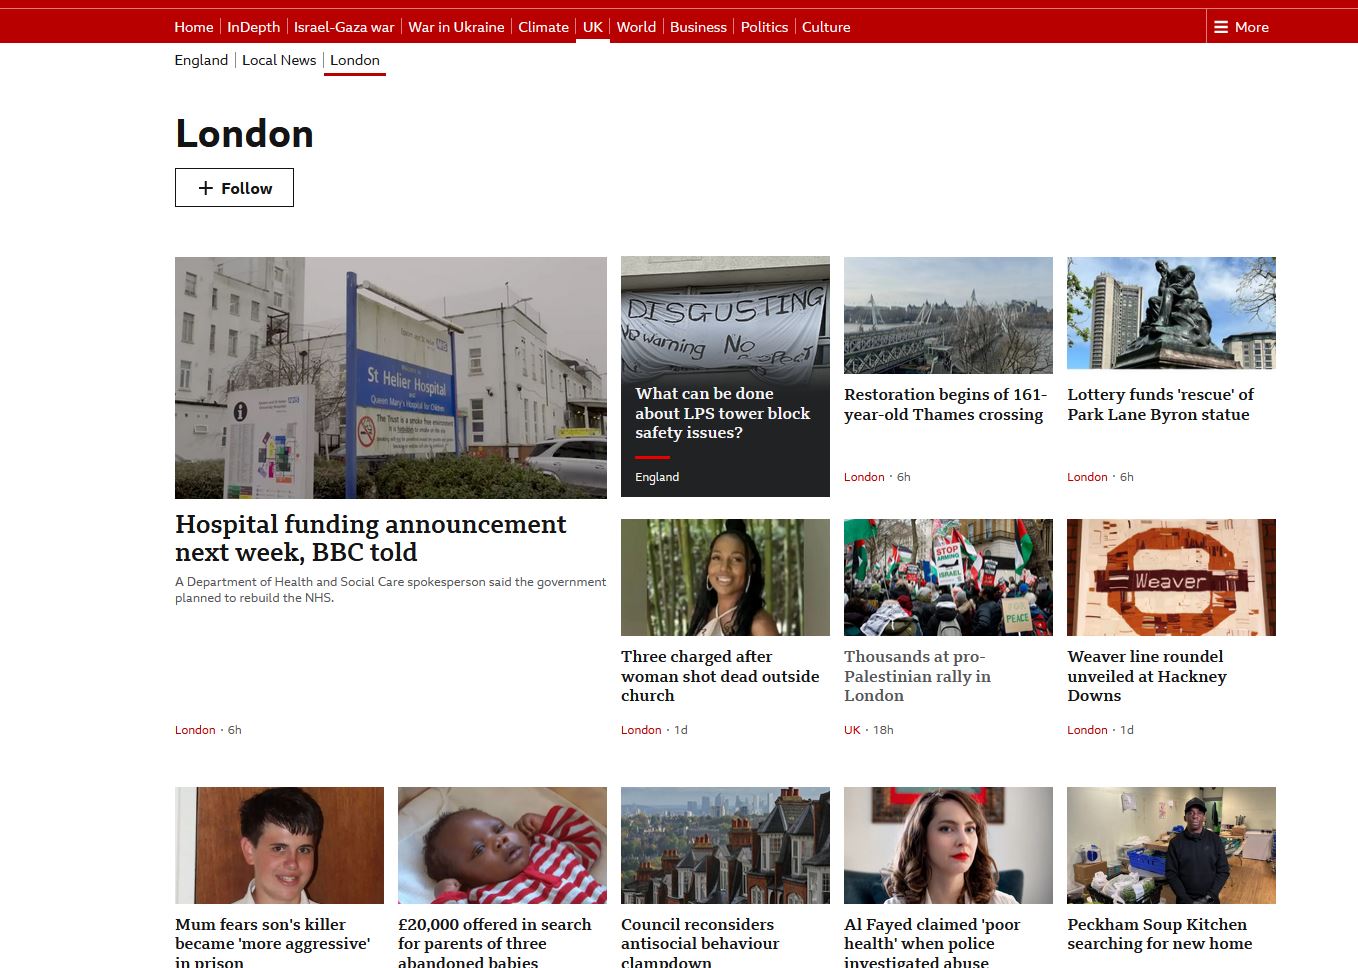Click the pro-Palestinian rally headline
Viewport: 1358px width, 968px height.
coord(917,676)
